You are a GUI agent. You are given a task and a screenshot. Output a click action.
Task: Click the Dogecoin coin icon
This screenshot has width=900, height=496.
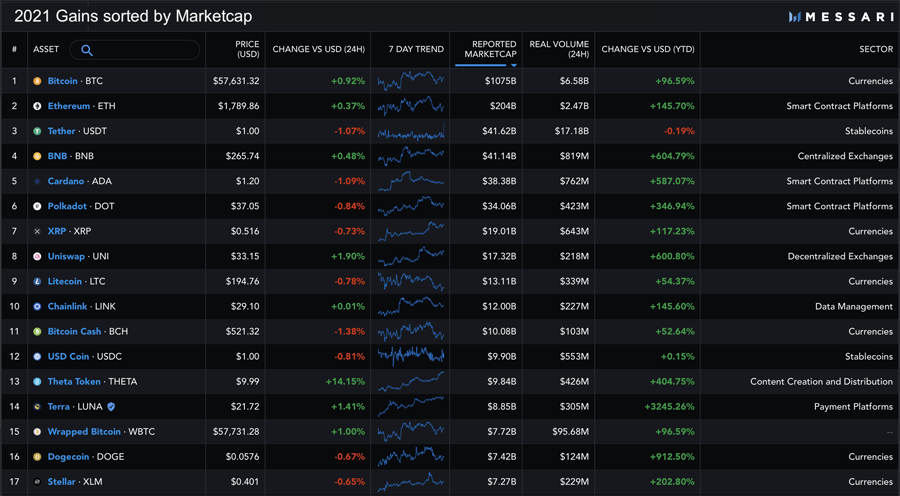click(x=38, y=456)
